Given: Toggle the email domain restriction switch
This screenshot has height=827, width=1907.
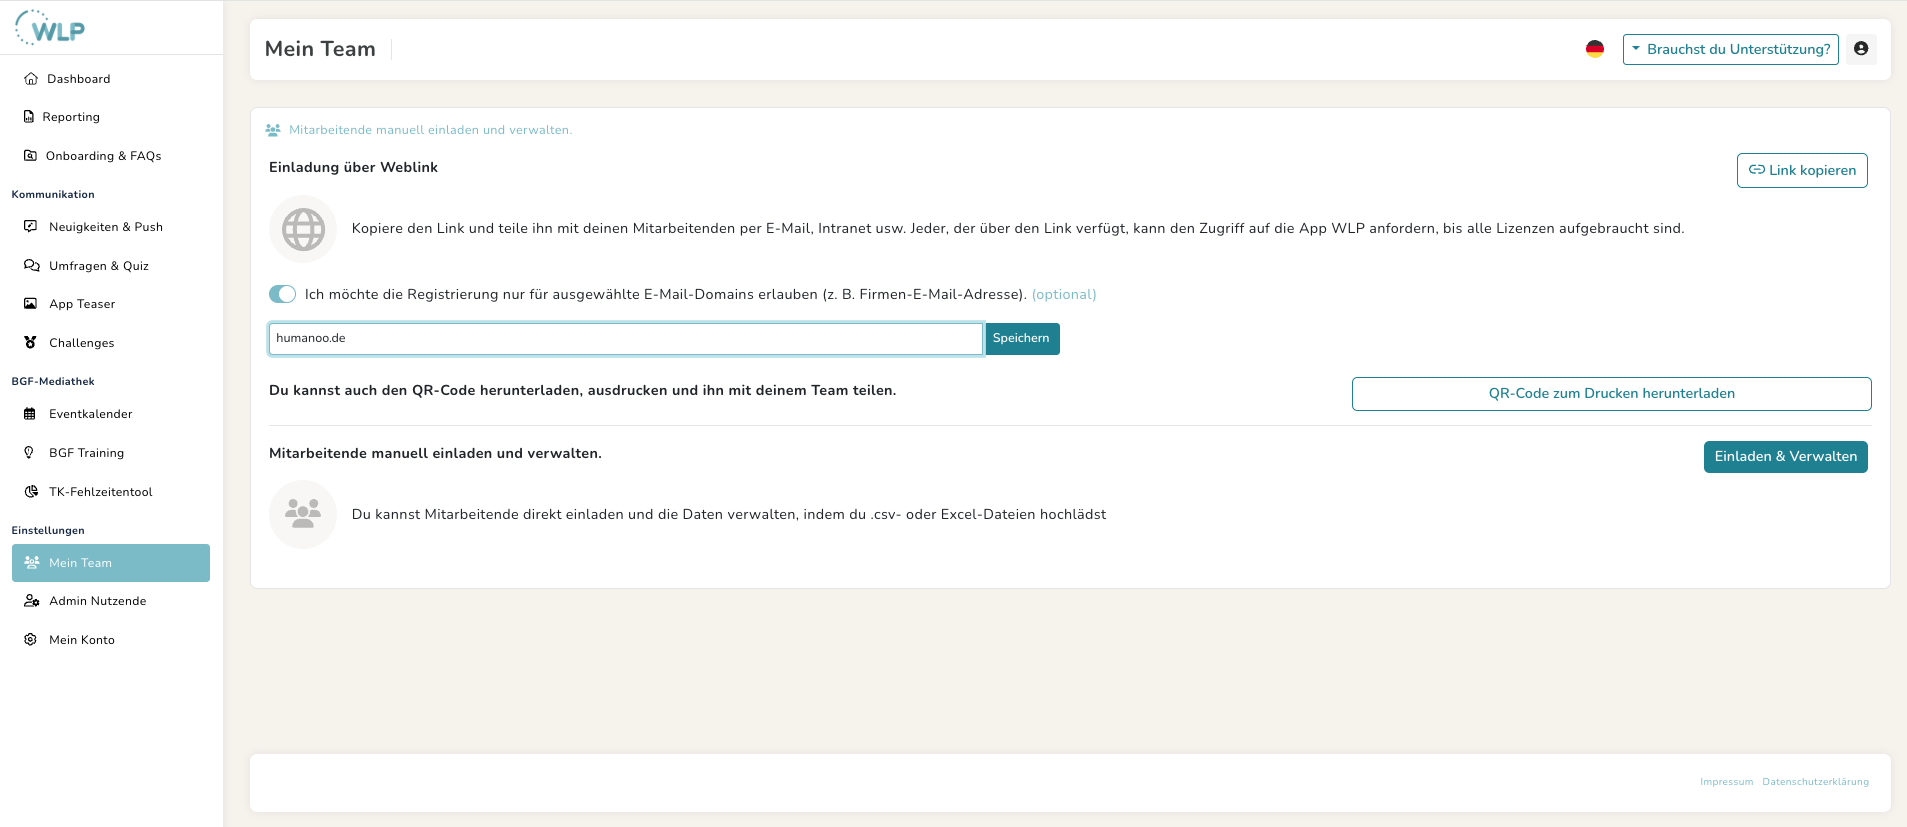Looking at the screenshot, I should coord(282,294).
